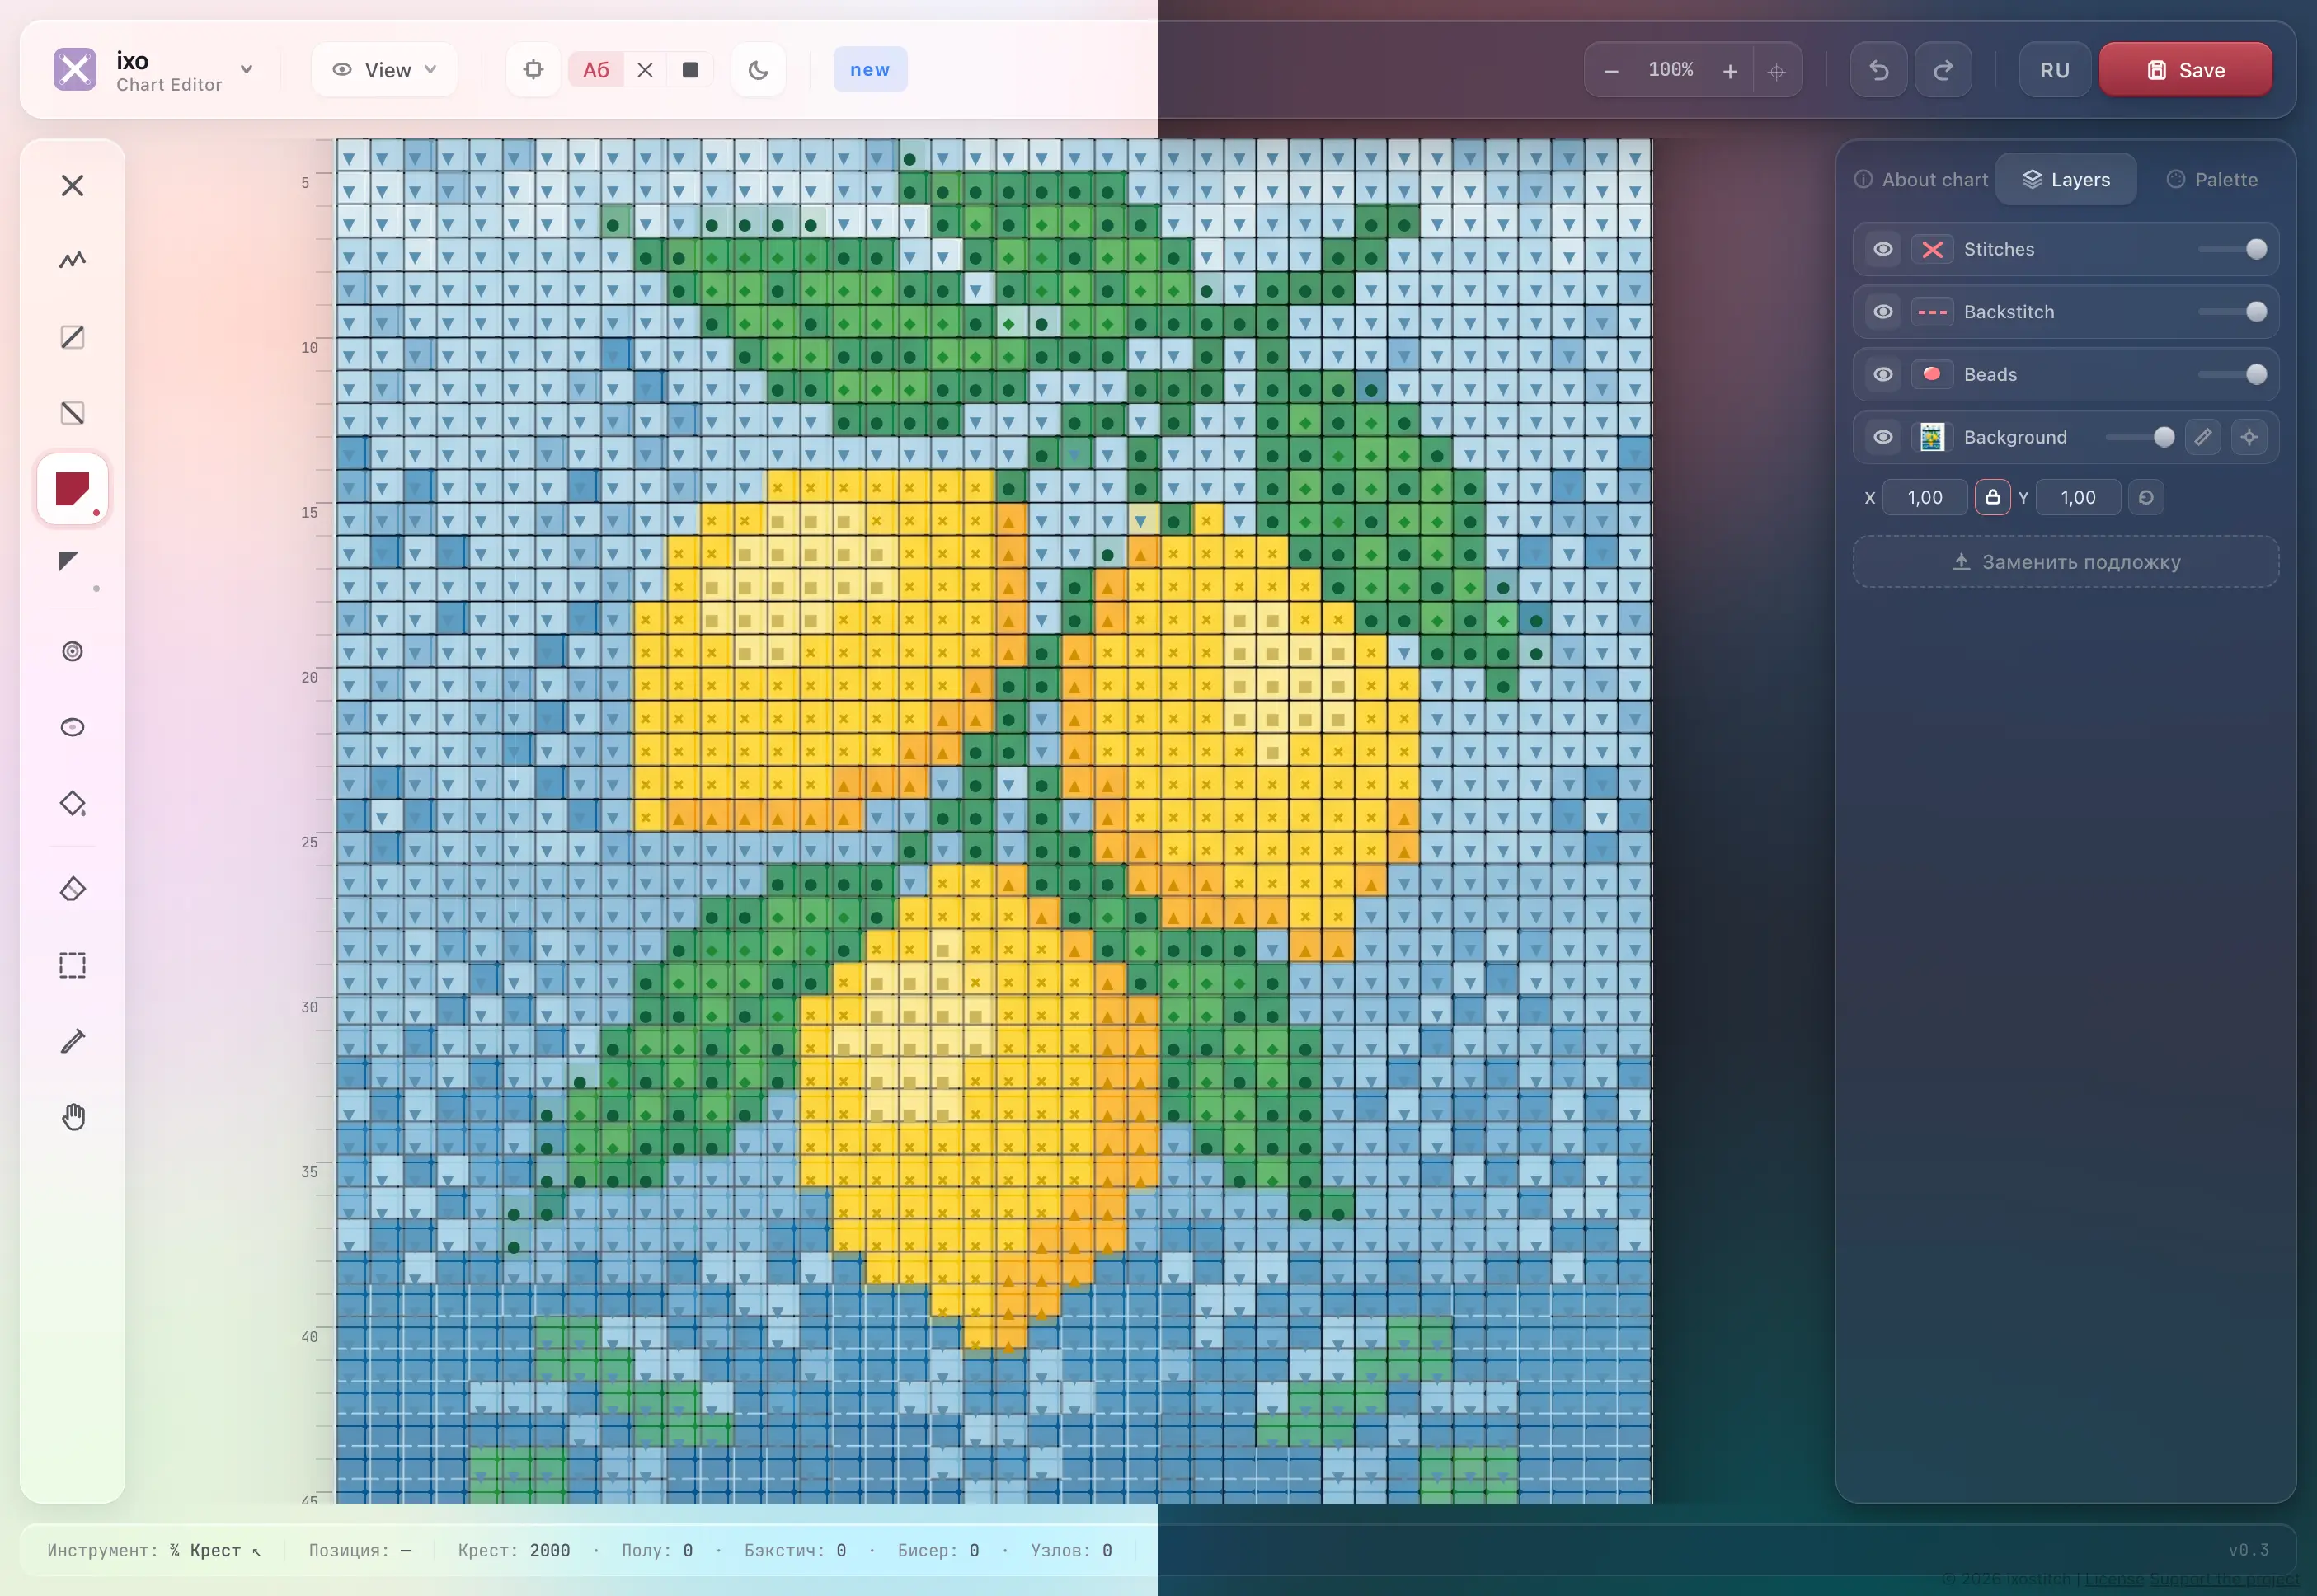Screen dimensions: 2317x1596
Task: Reset the background scale values
Action: point(2146,497)
